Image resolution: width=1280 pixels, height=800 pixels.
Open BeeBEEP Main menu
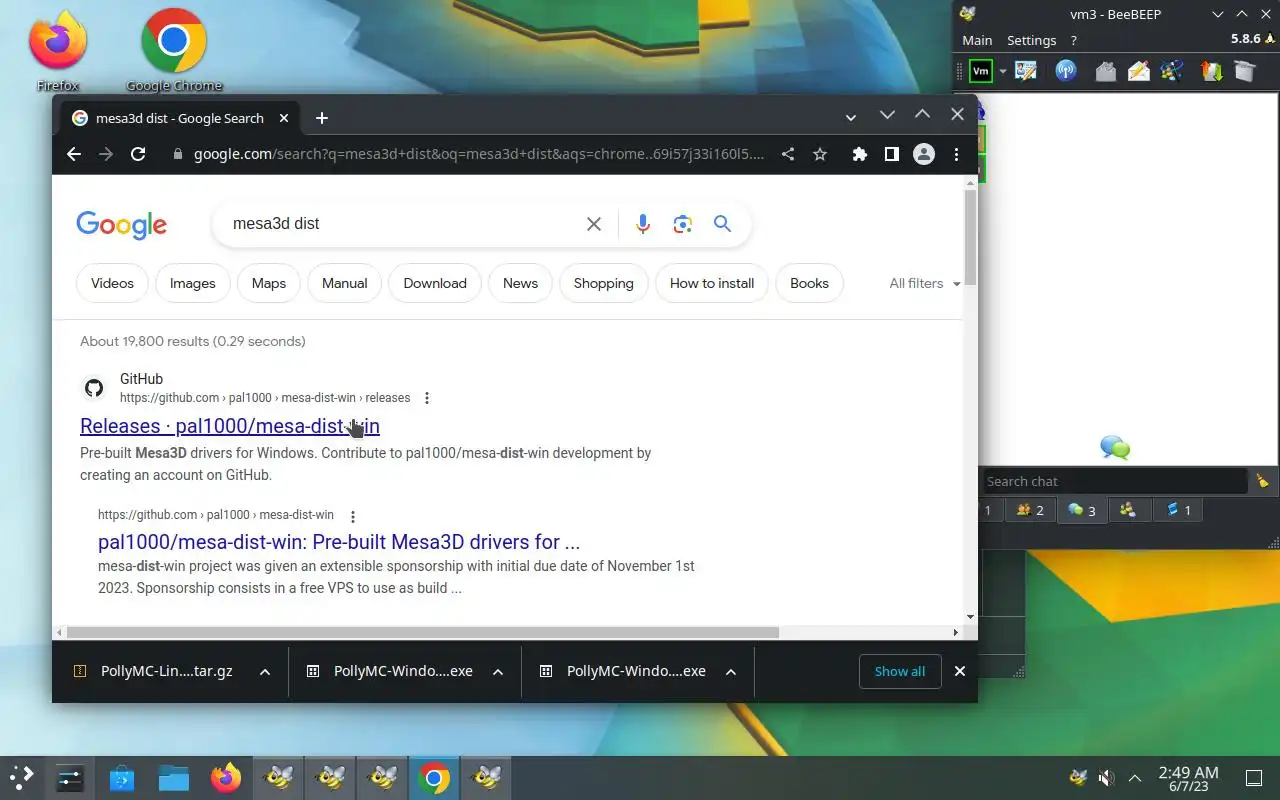point(977,40)
